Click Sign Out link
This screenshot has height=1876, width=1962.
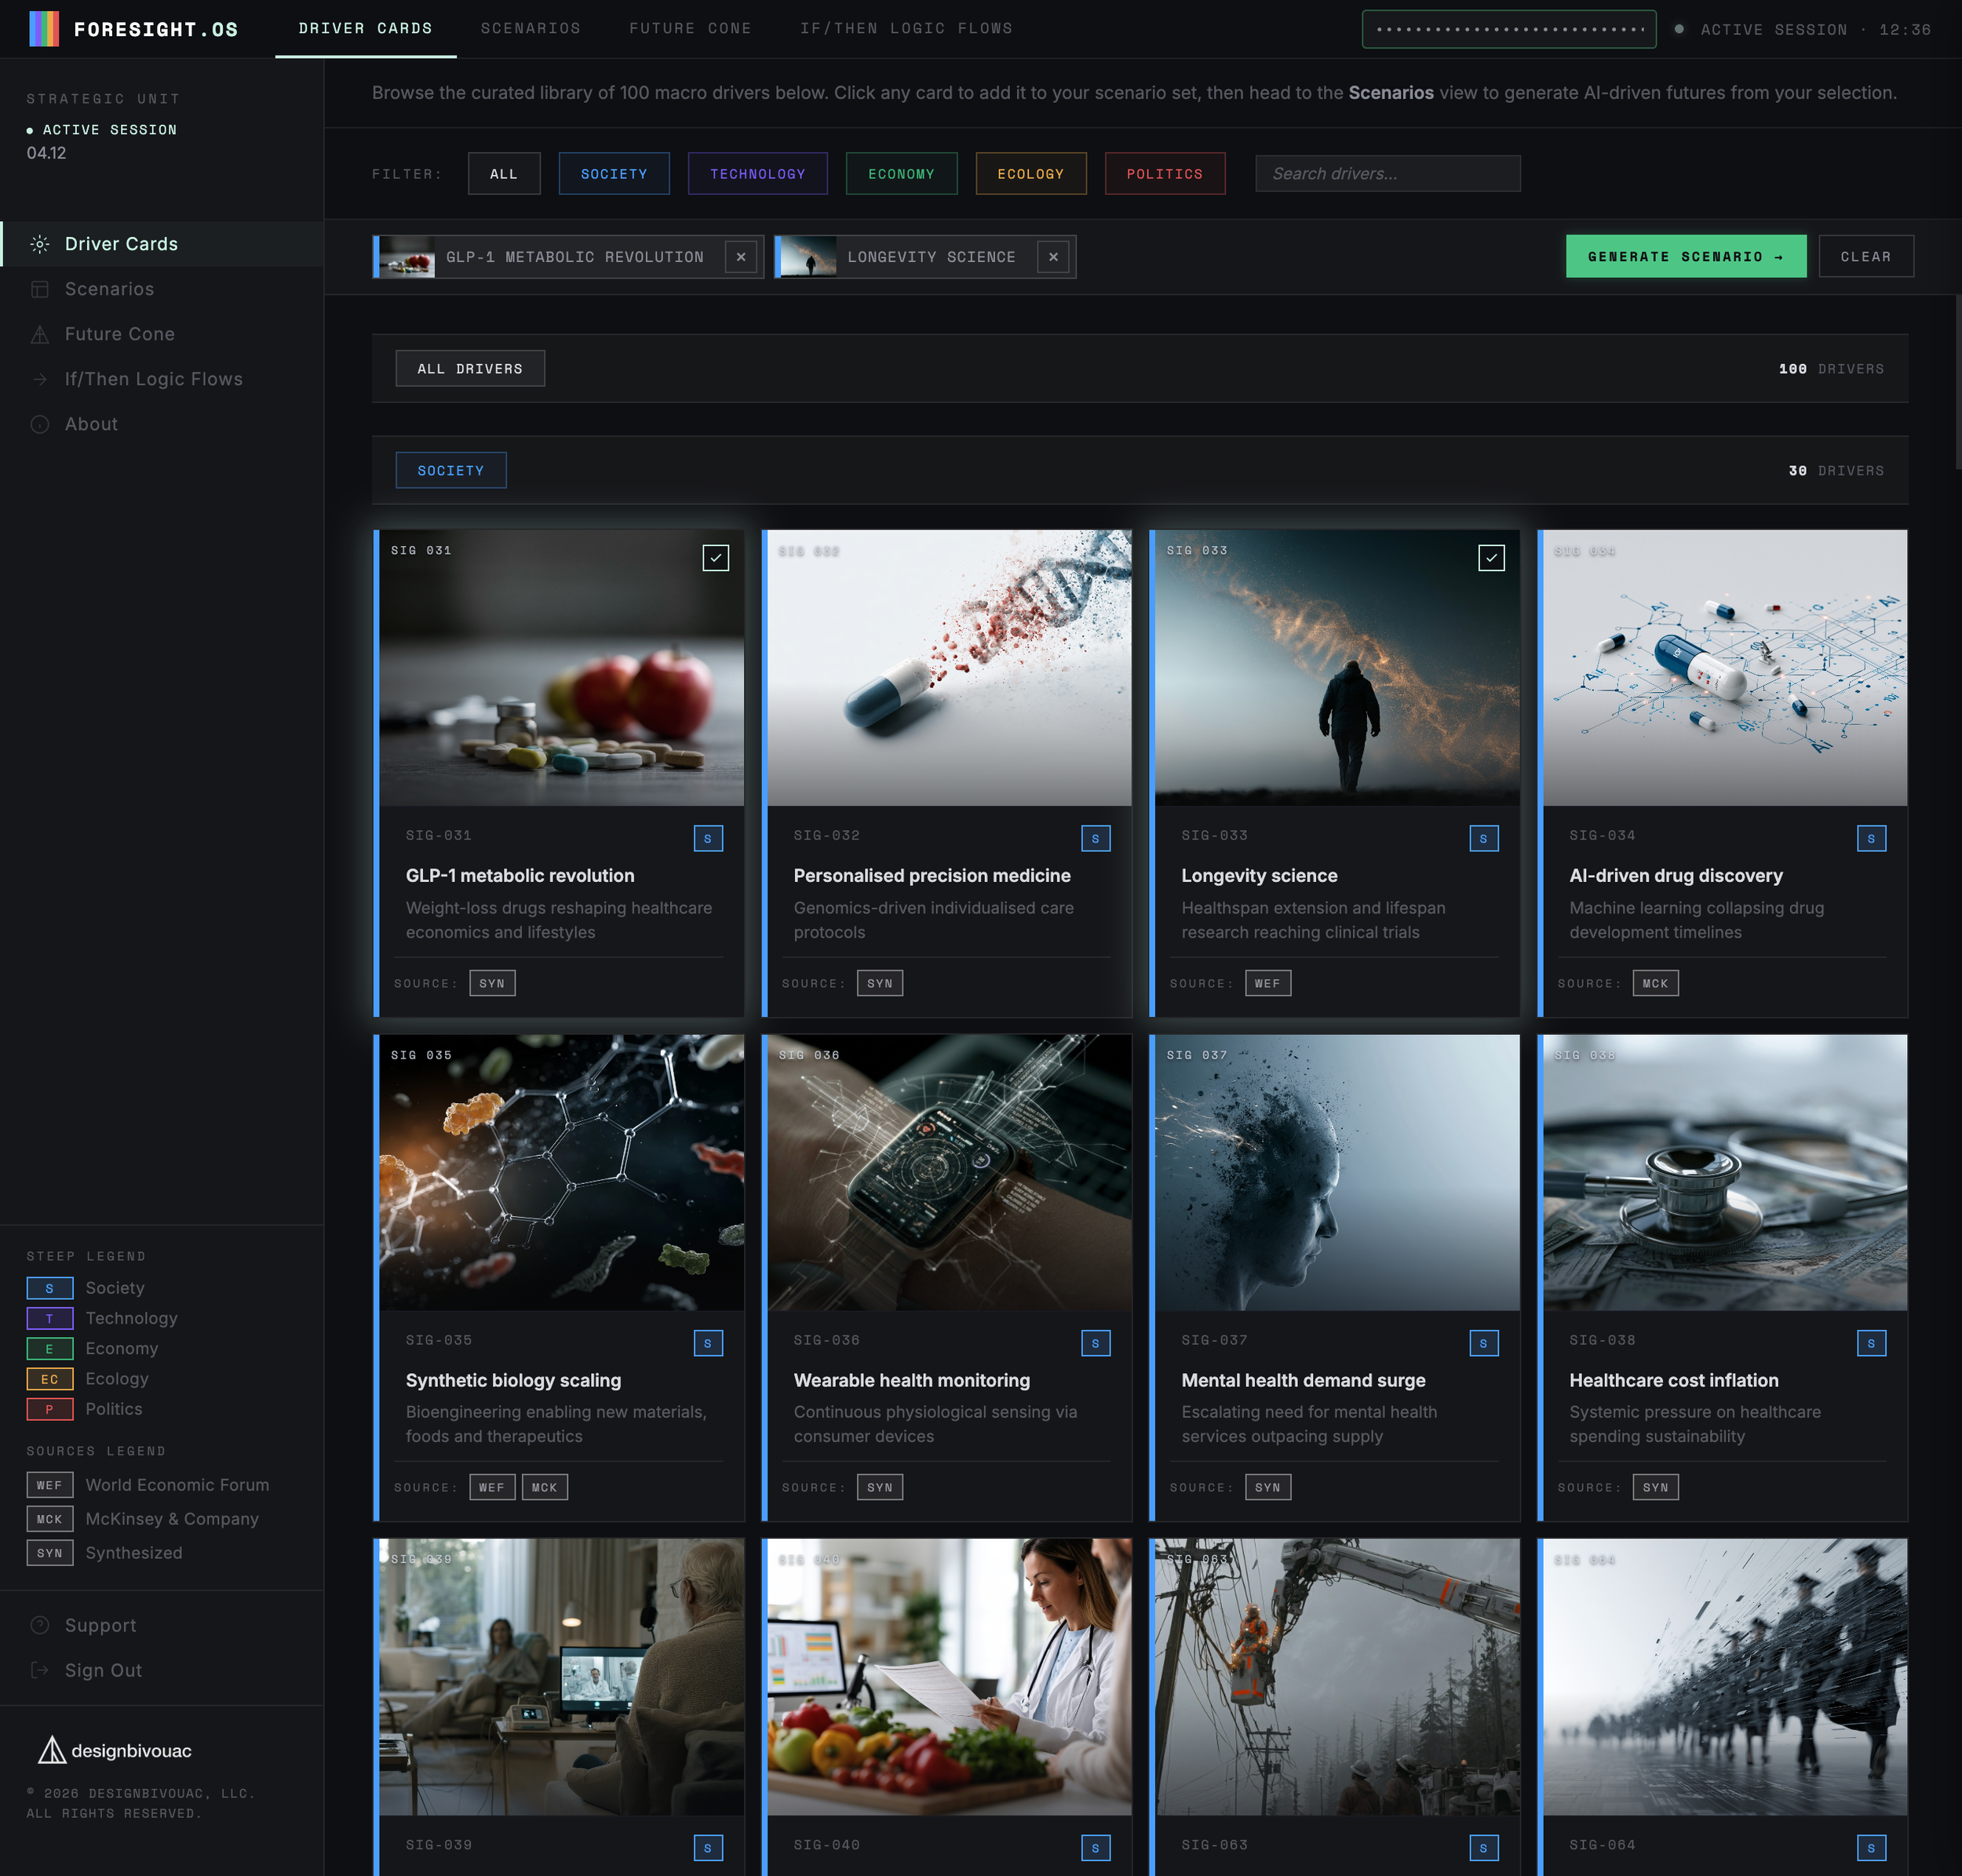tap(103, 1670)
